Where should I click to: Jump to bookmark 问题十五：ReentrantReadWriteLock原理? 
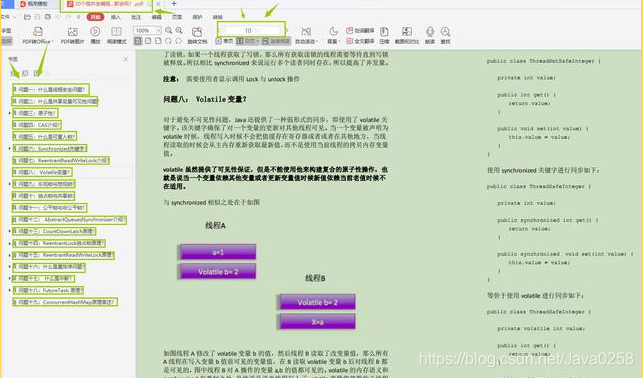[64, 255]
